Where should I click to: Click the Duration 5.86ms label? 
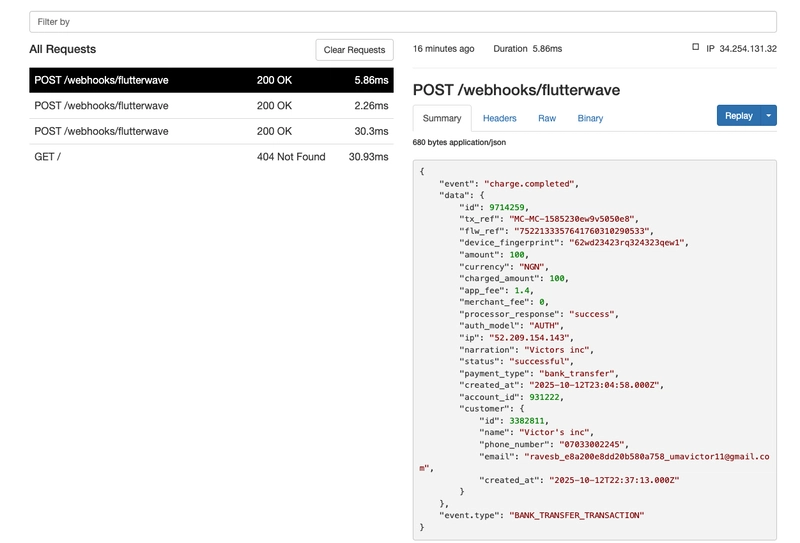coord(527,48)
